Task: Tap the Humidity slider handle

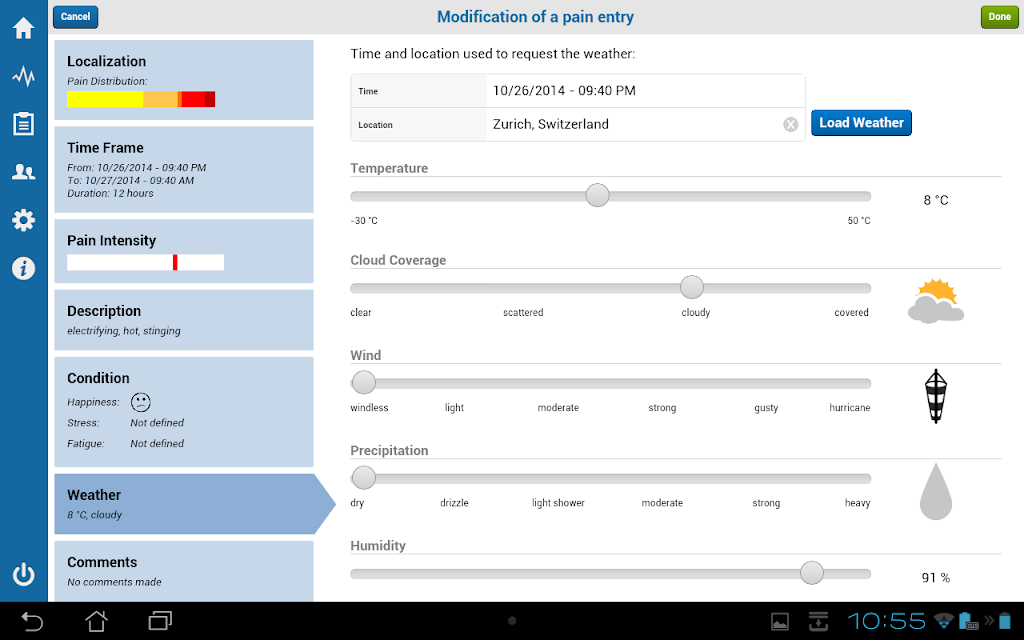Action: coord(812,573)
